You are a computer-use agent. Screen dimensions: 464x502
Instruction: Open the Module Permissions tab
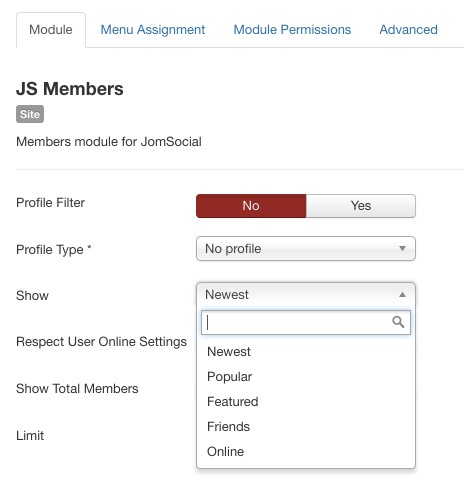tap(292, 30)
